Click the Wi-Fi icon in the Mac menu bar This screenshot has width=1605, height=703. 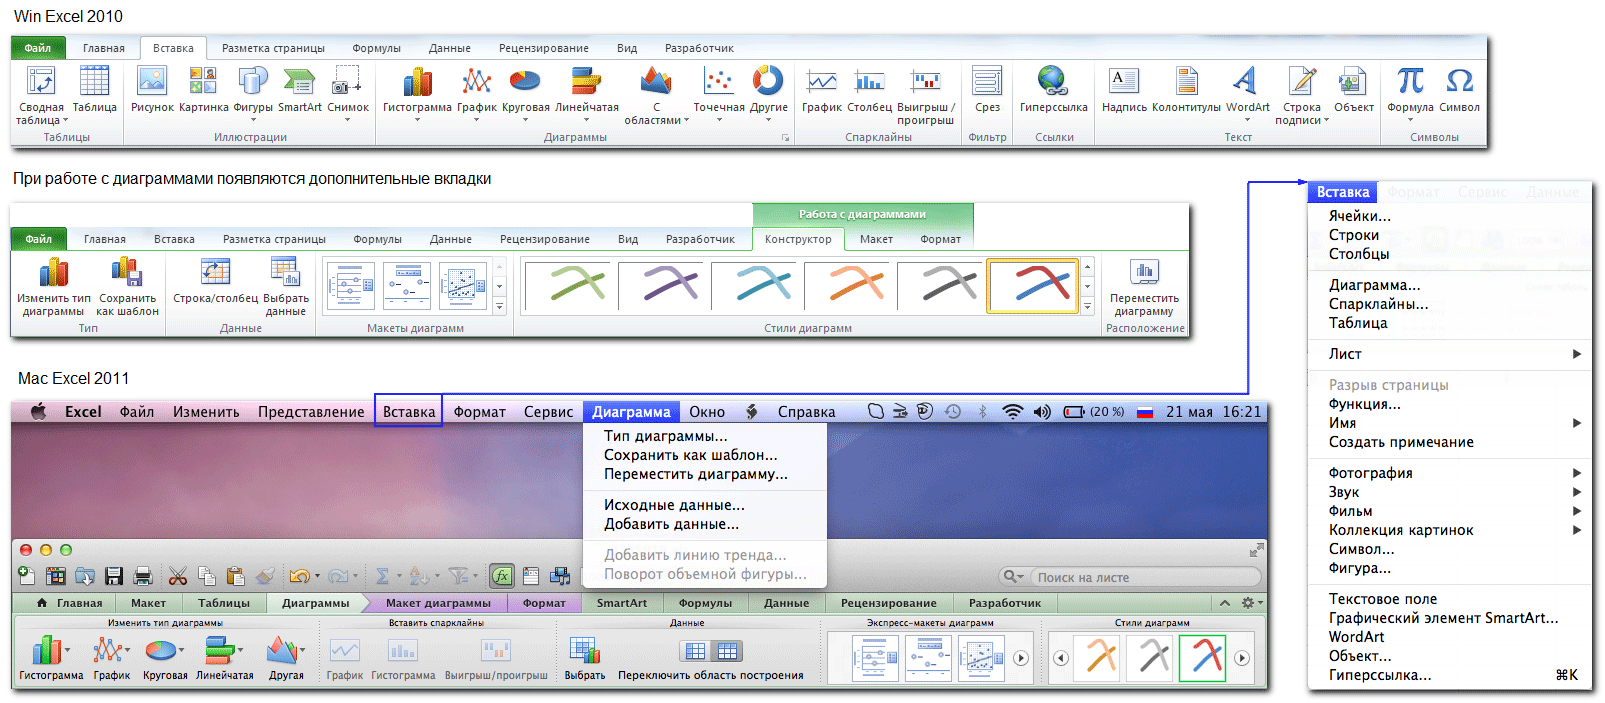coord(1013,411)
